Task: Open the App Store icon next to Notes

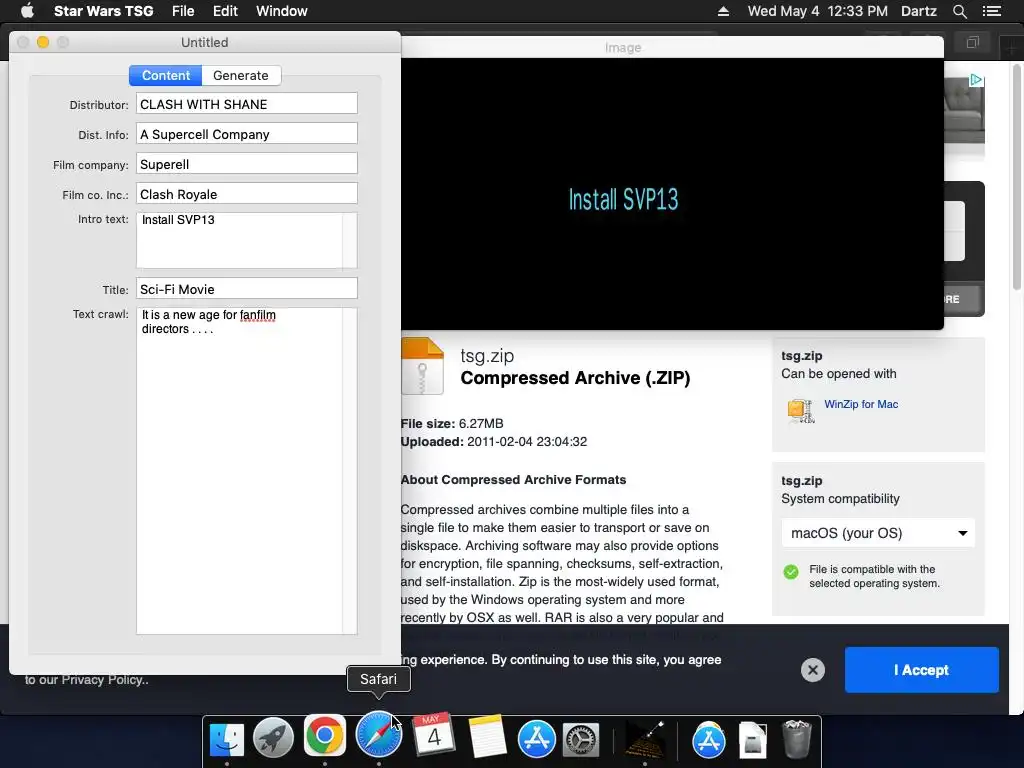Action: tap(537, 739)
